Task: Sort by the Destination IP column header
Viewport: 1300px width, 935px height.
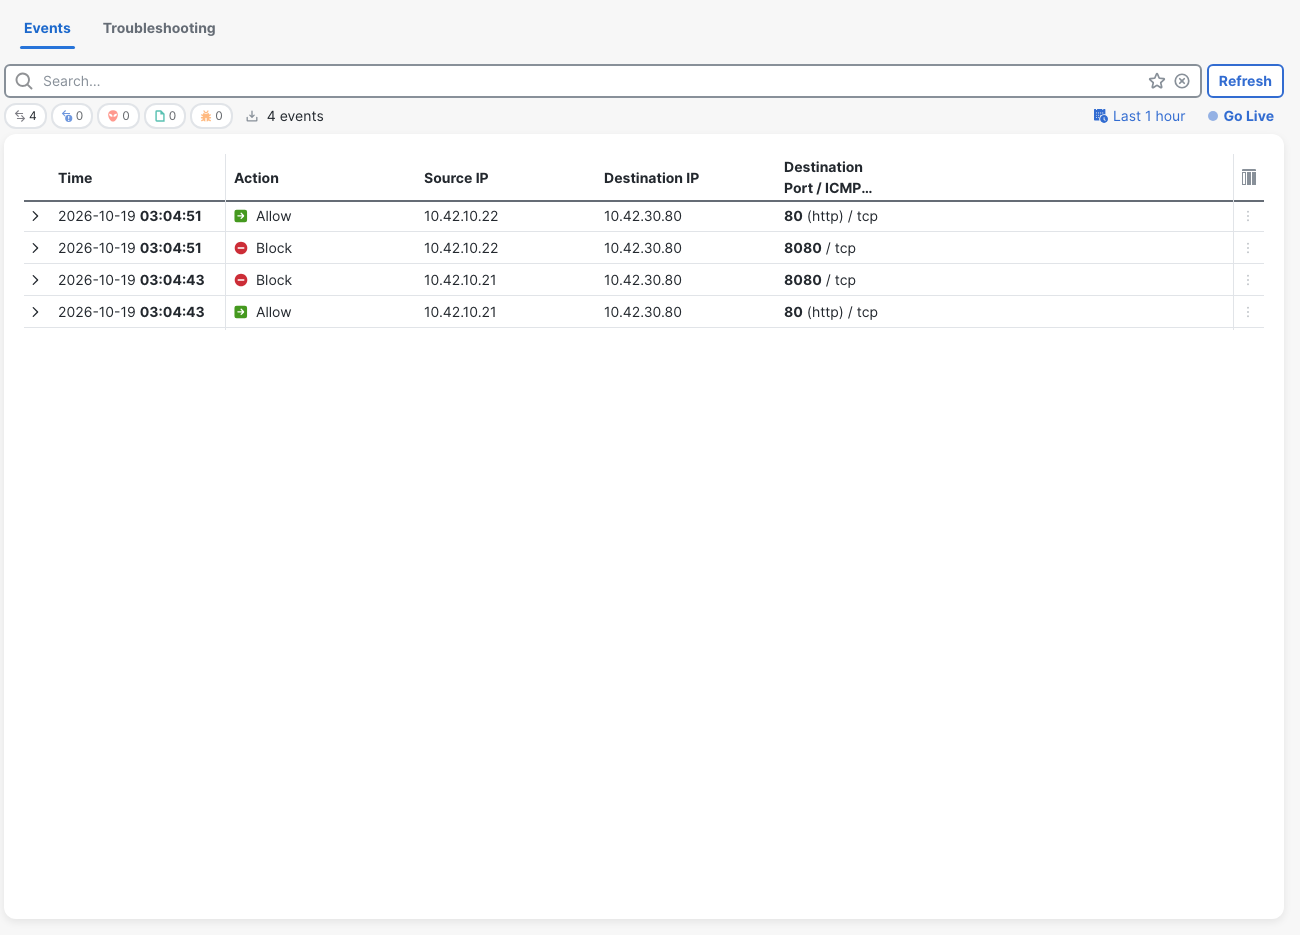Action: click(651, 178)
